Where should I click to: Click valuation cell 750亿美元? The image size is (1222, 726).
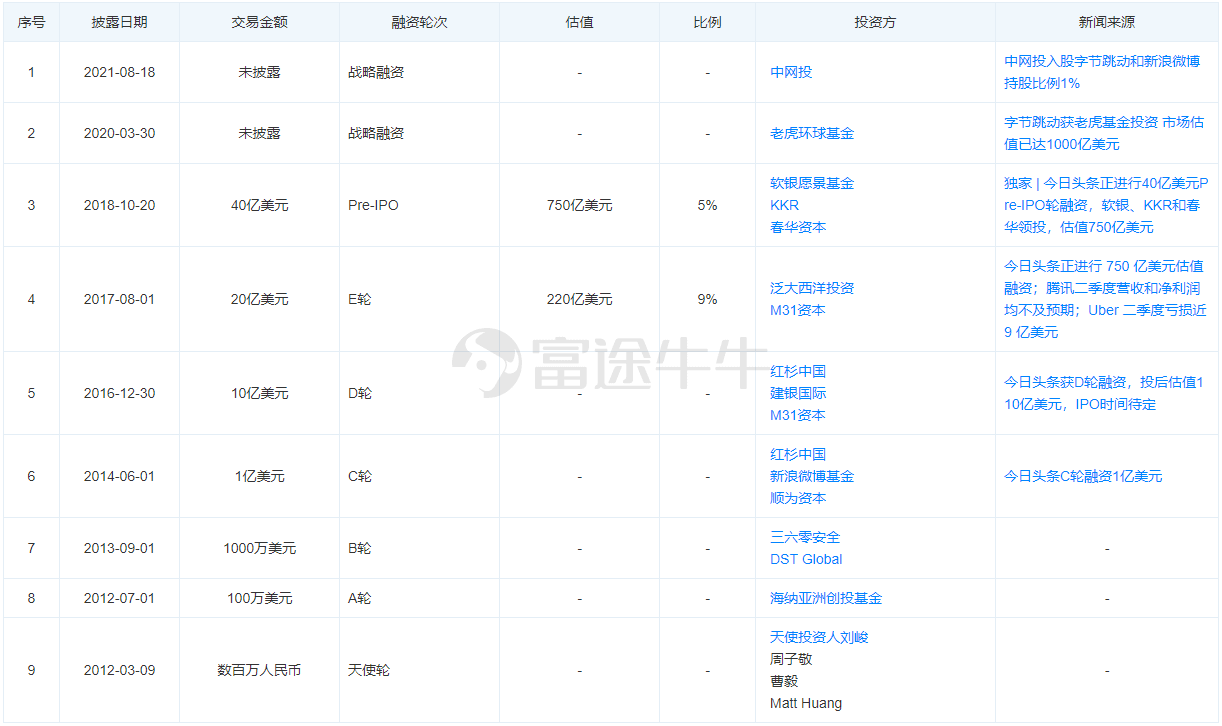(x=579, y=205)
